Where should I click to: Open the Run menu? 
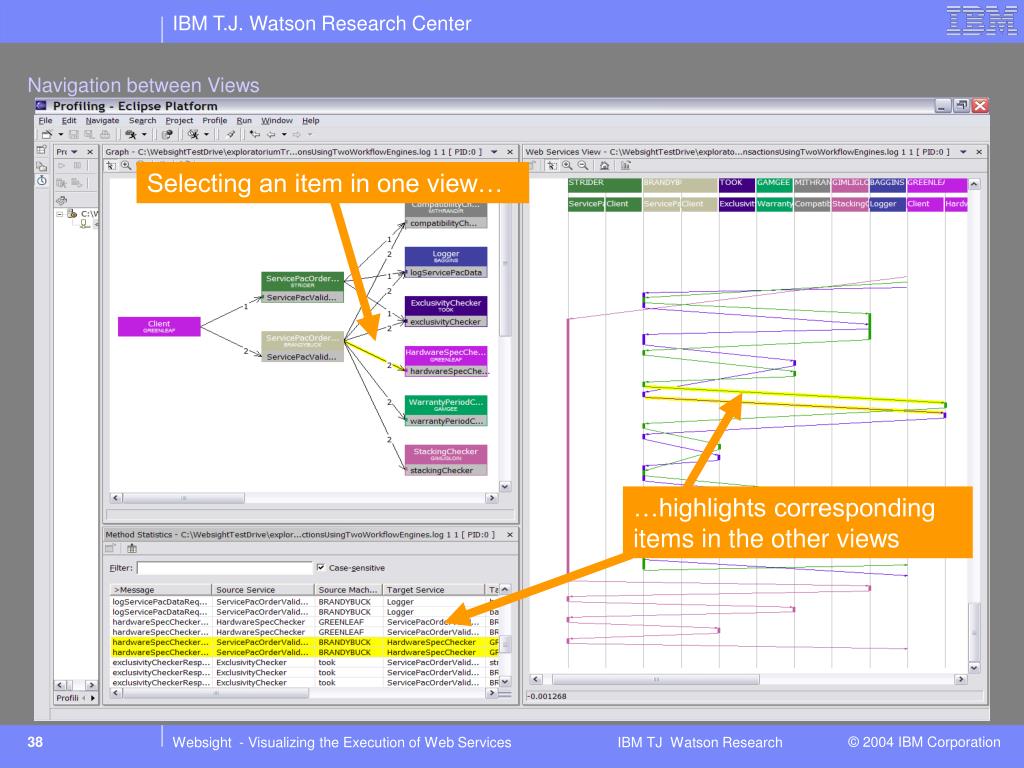coord(244,120)
